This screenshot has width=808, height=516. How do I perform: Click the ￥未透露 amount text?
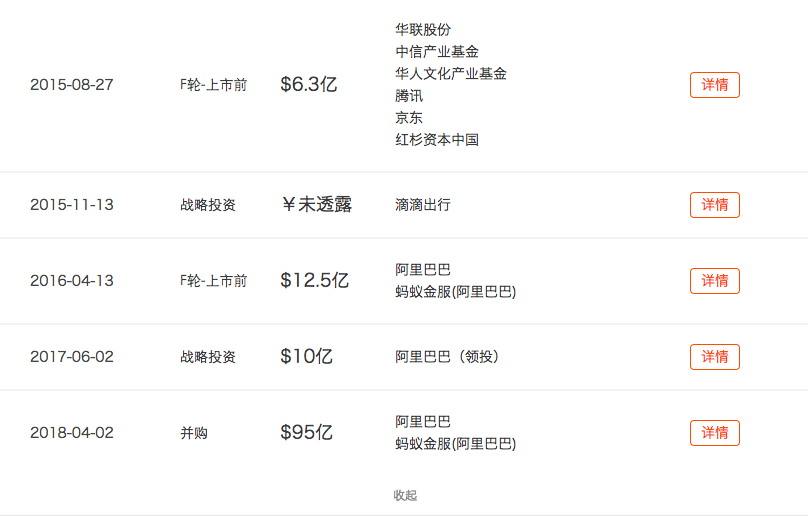tap(316, 205)
